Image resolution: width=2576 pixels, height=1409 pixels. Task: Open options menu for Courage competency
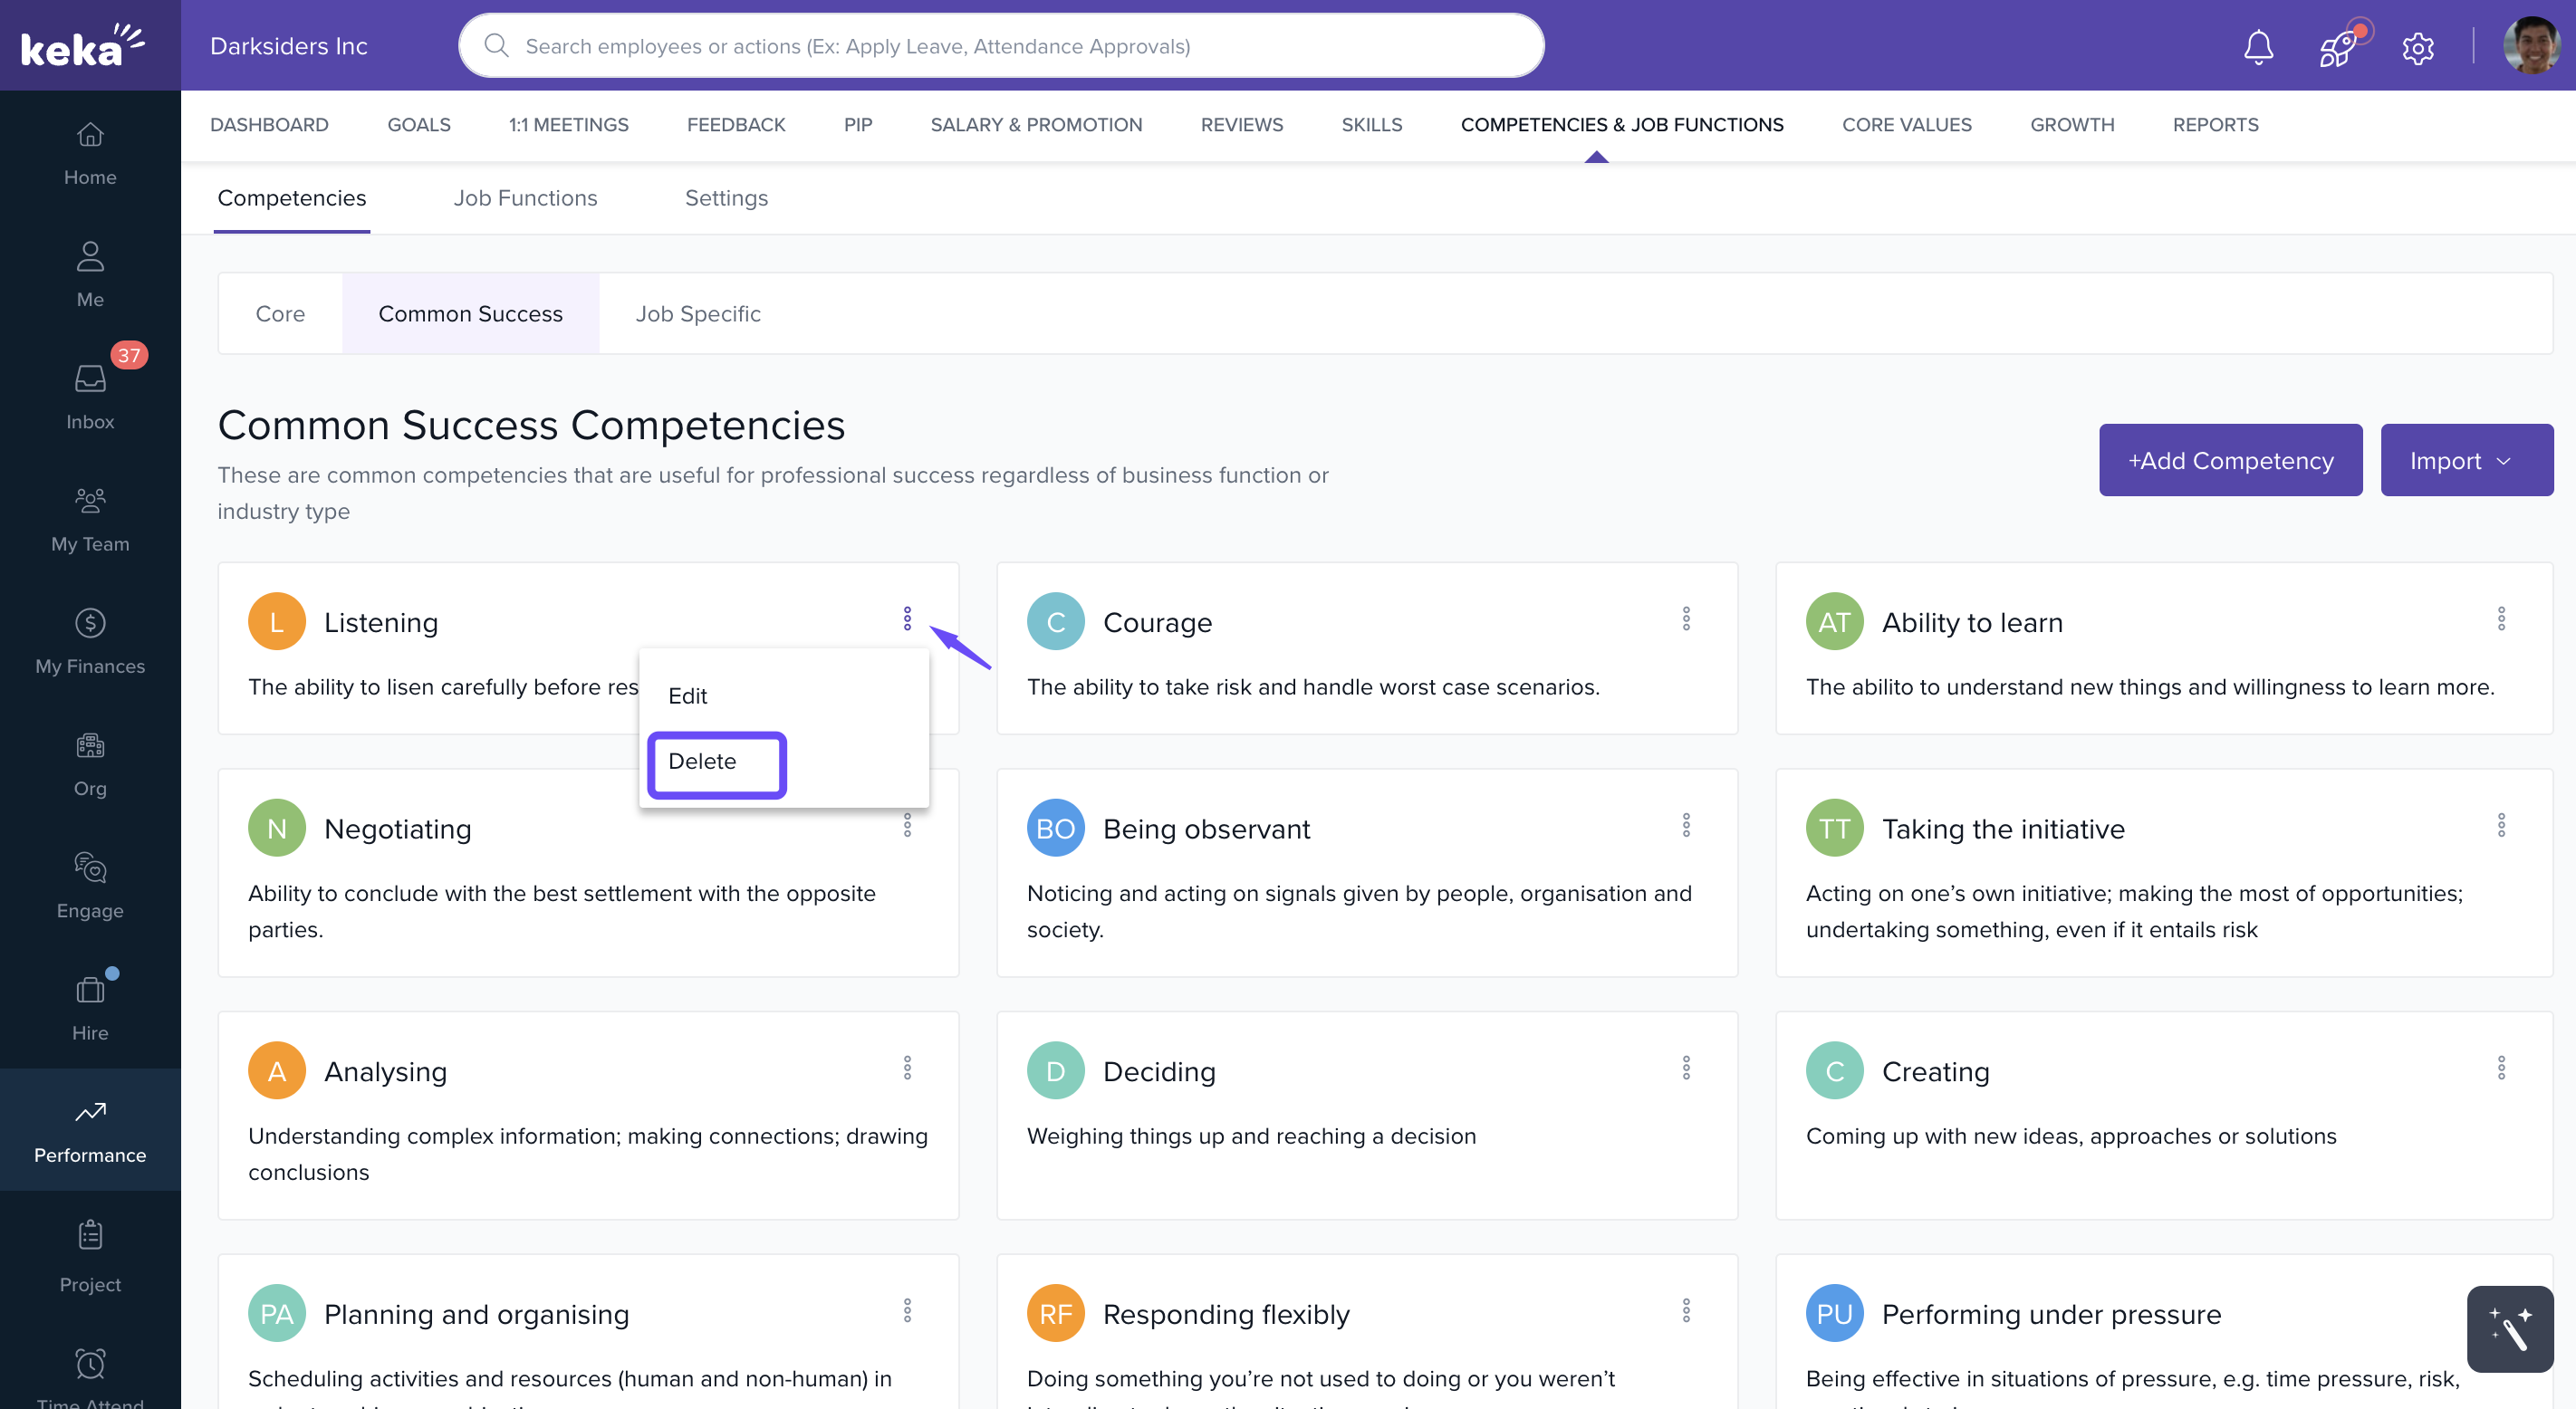click(x=1686, y=619)
